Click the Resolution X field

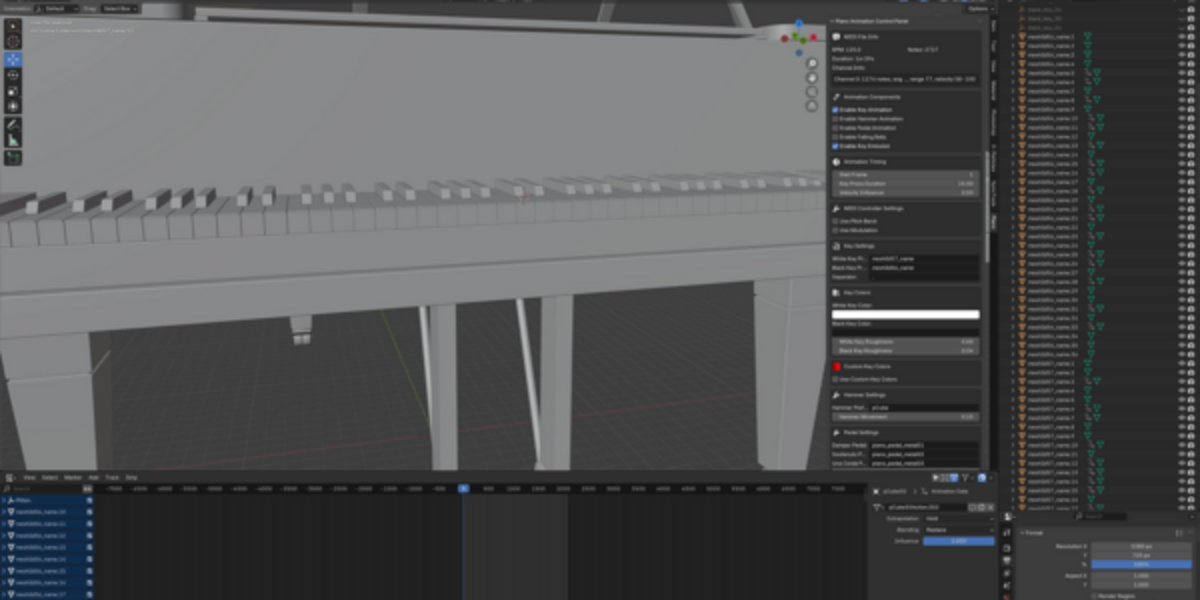(x=1142, y=547)
